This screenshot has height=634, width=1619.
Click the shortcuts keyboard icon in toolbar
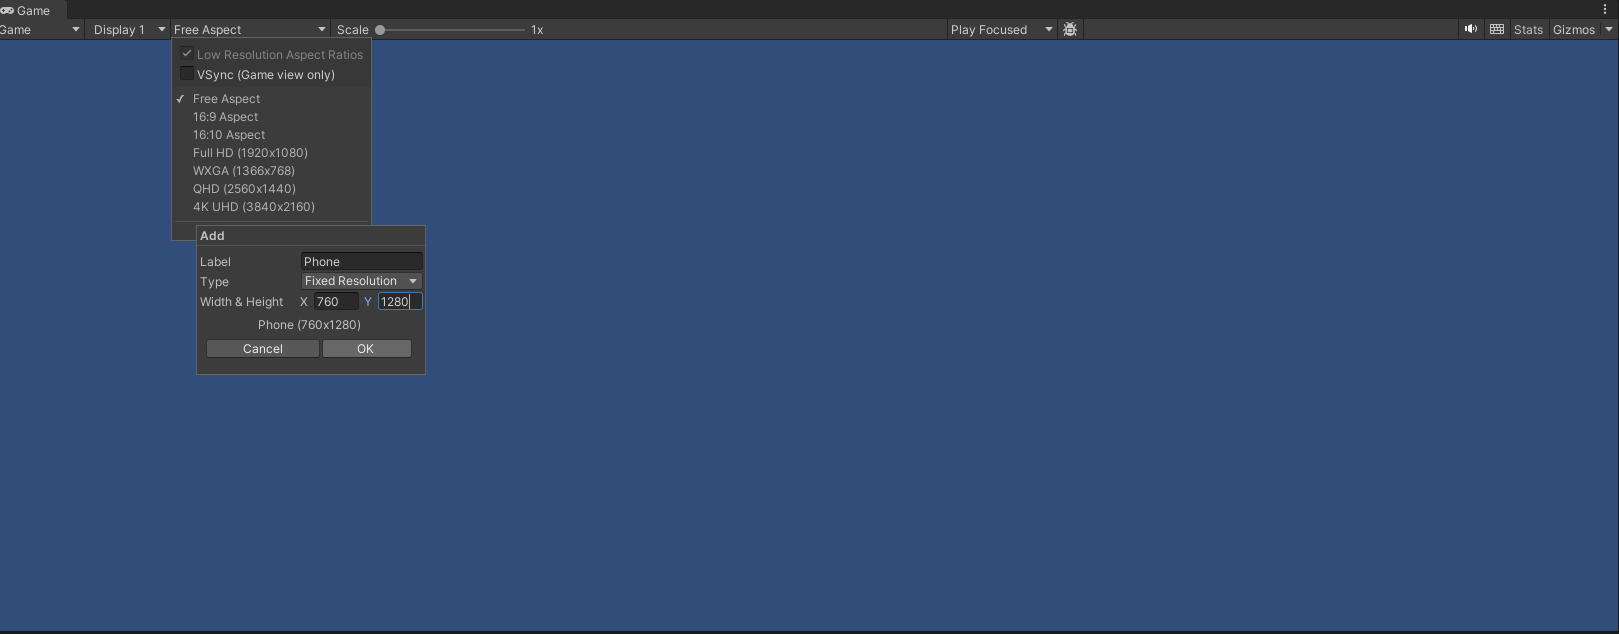(x=1497, y=29)
